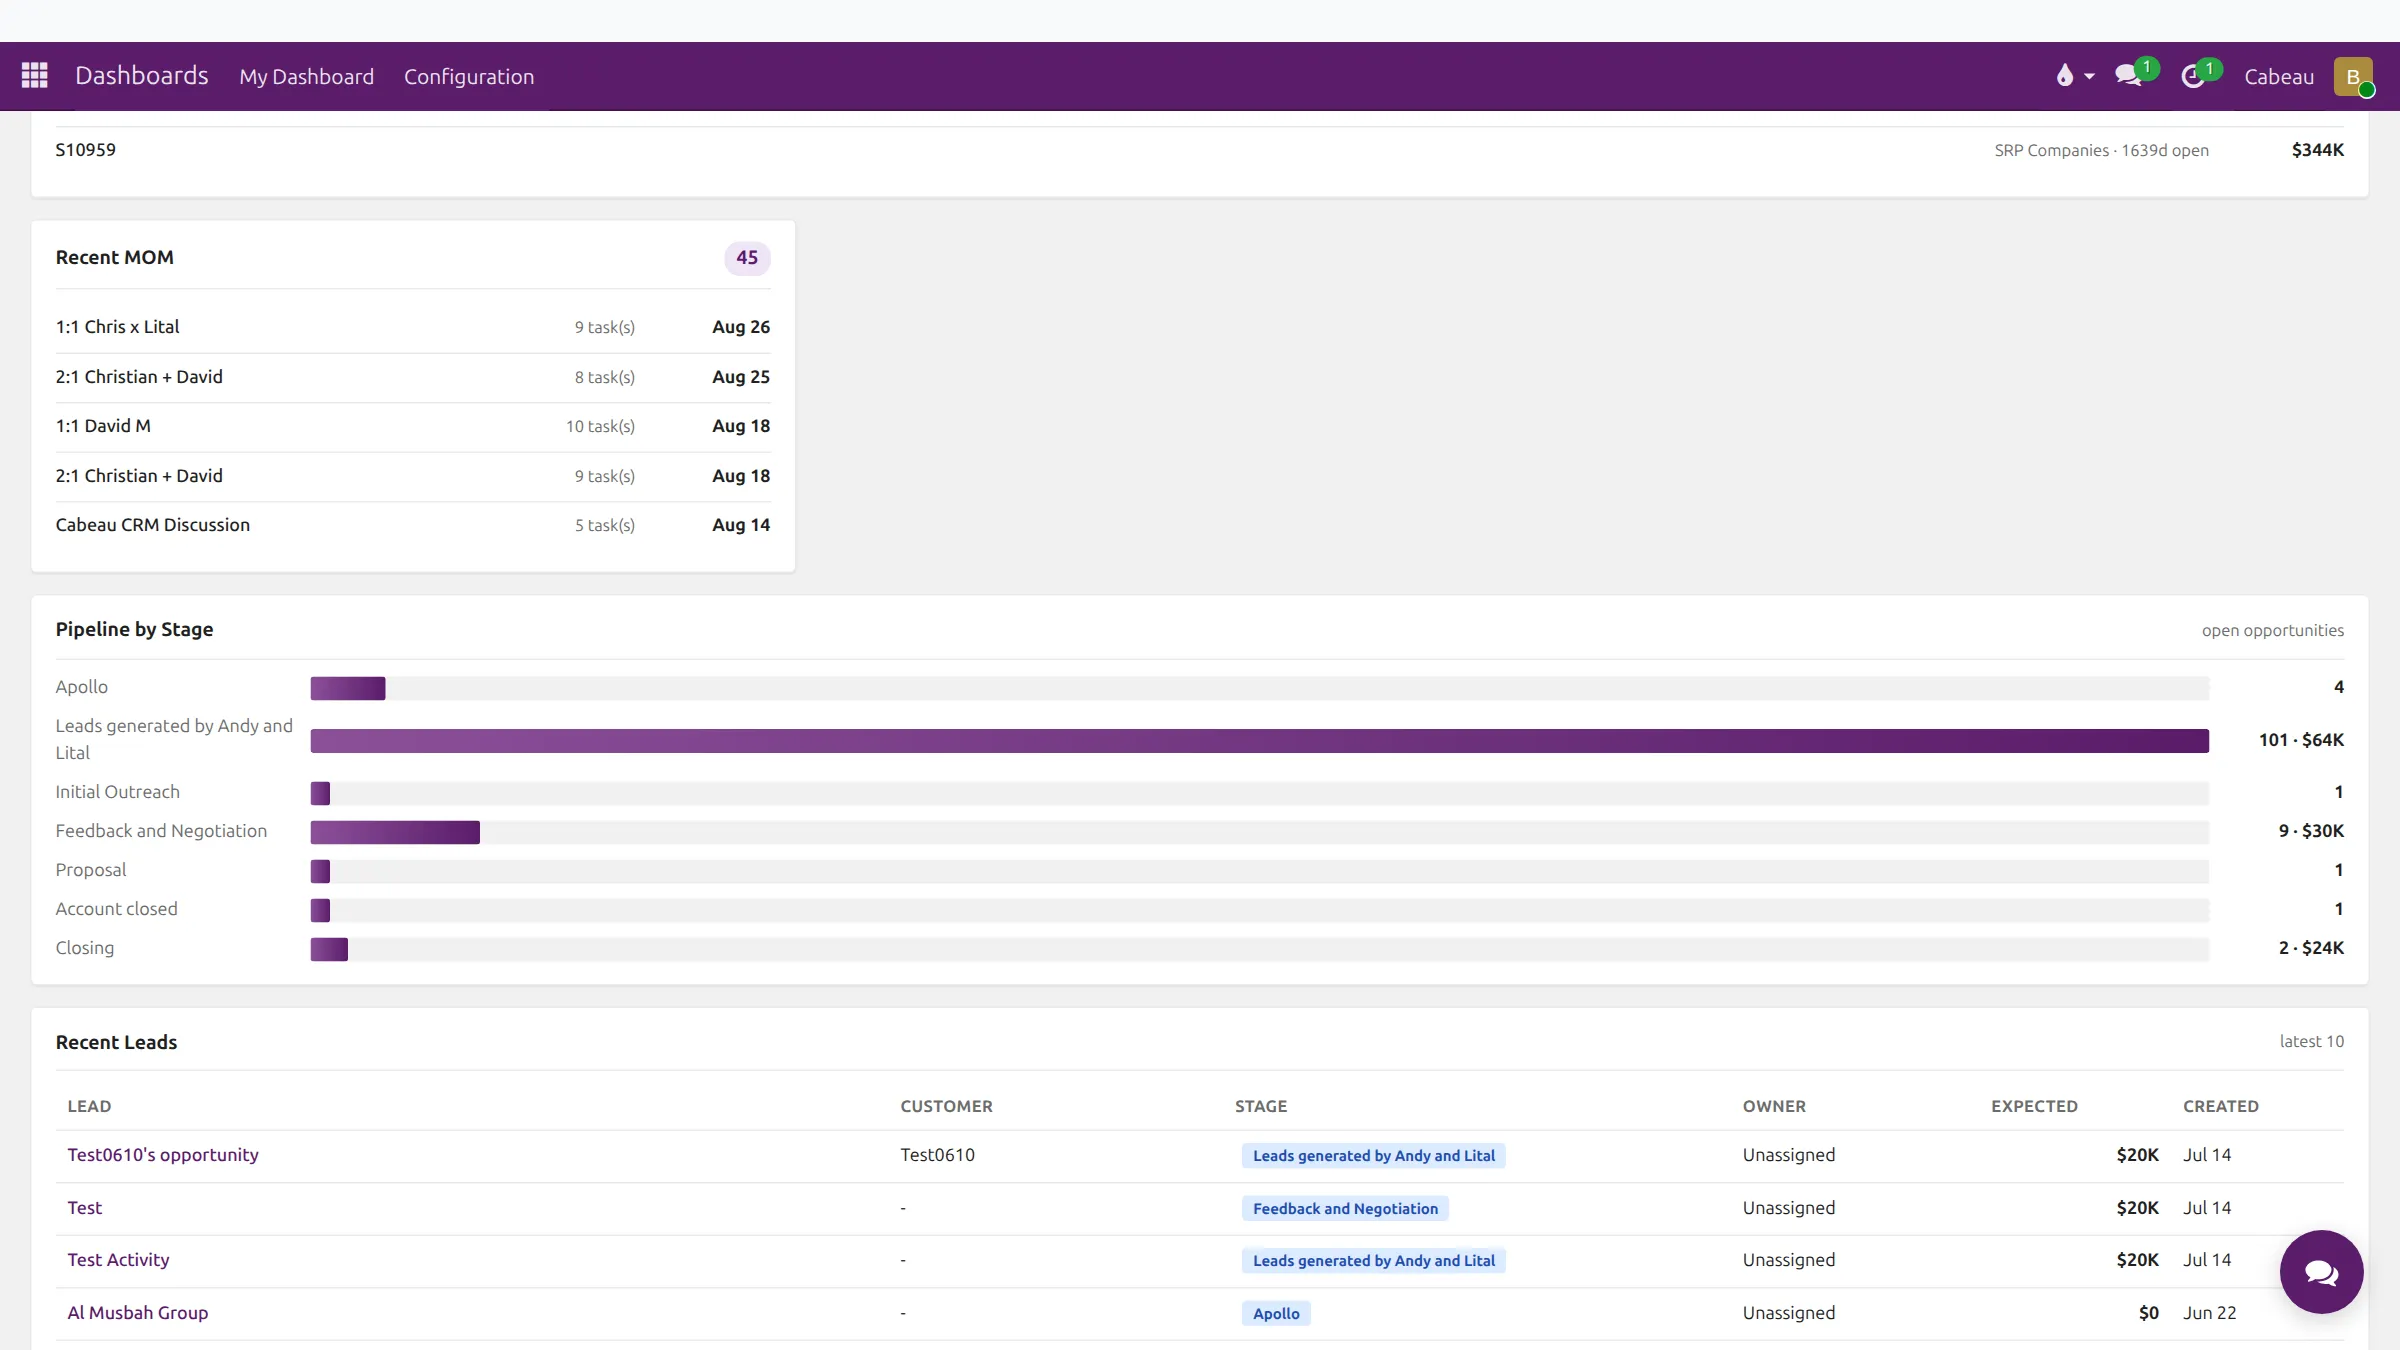Click the Apollo stage label
Screen dimensions: 2400x1350
tap(82, 687)
